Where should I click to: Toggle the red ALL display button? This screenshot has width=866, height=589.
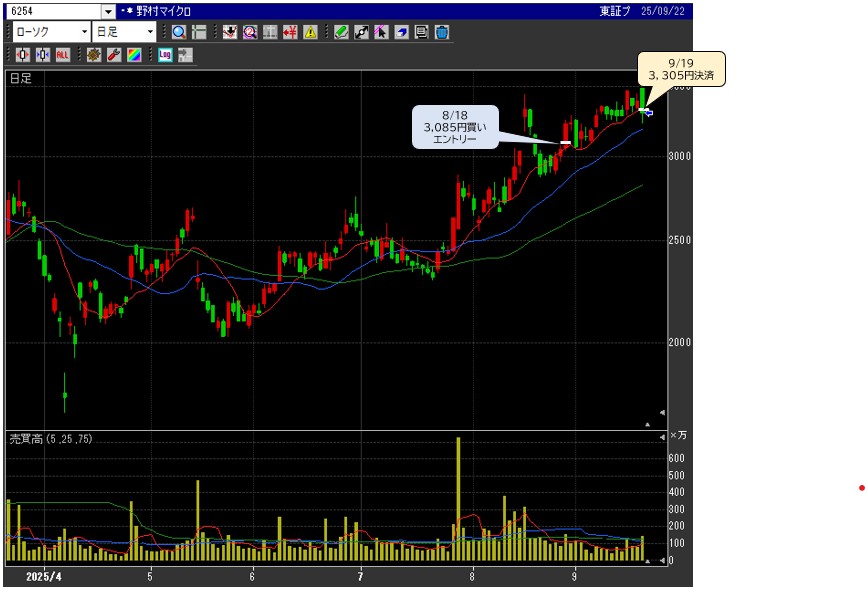click(63, 54)
